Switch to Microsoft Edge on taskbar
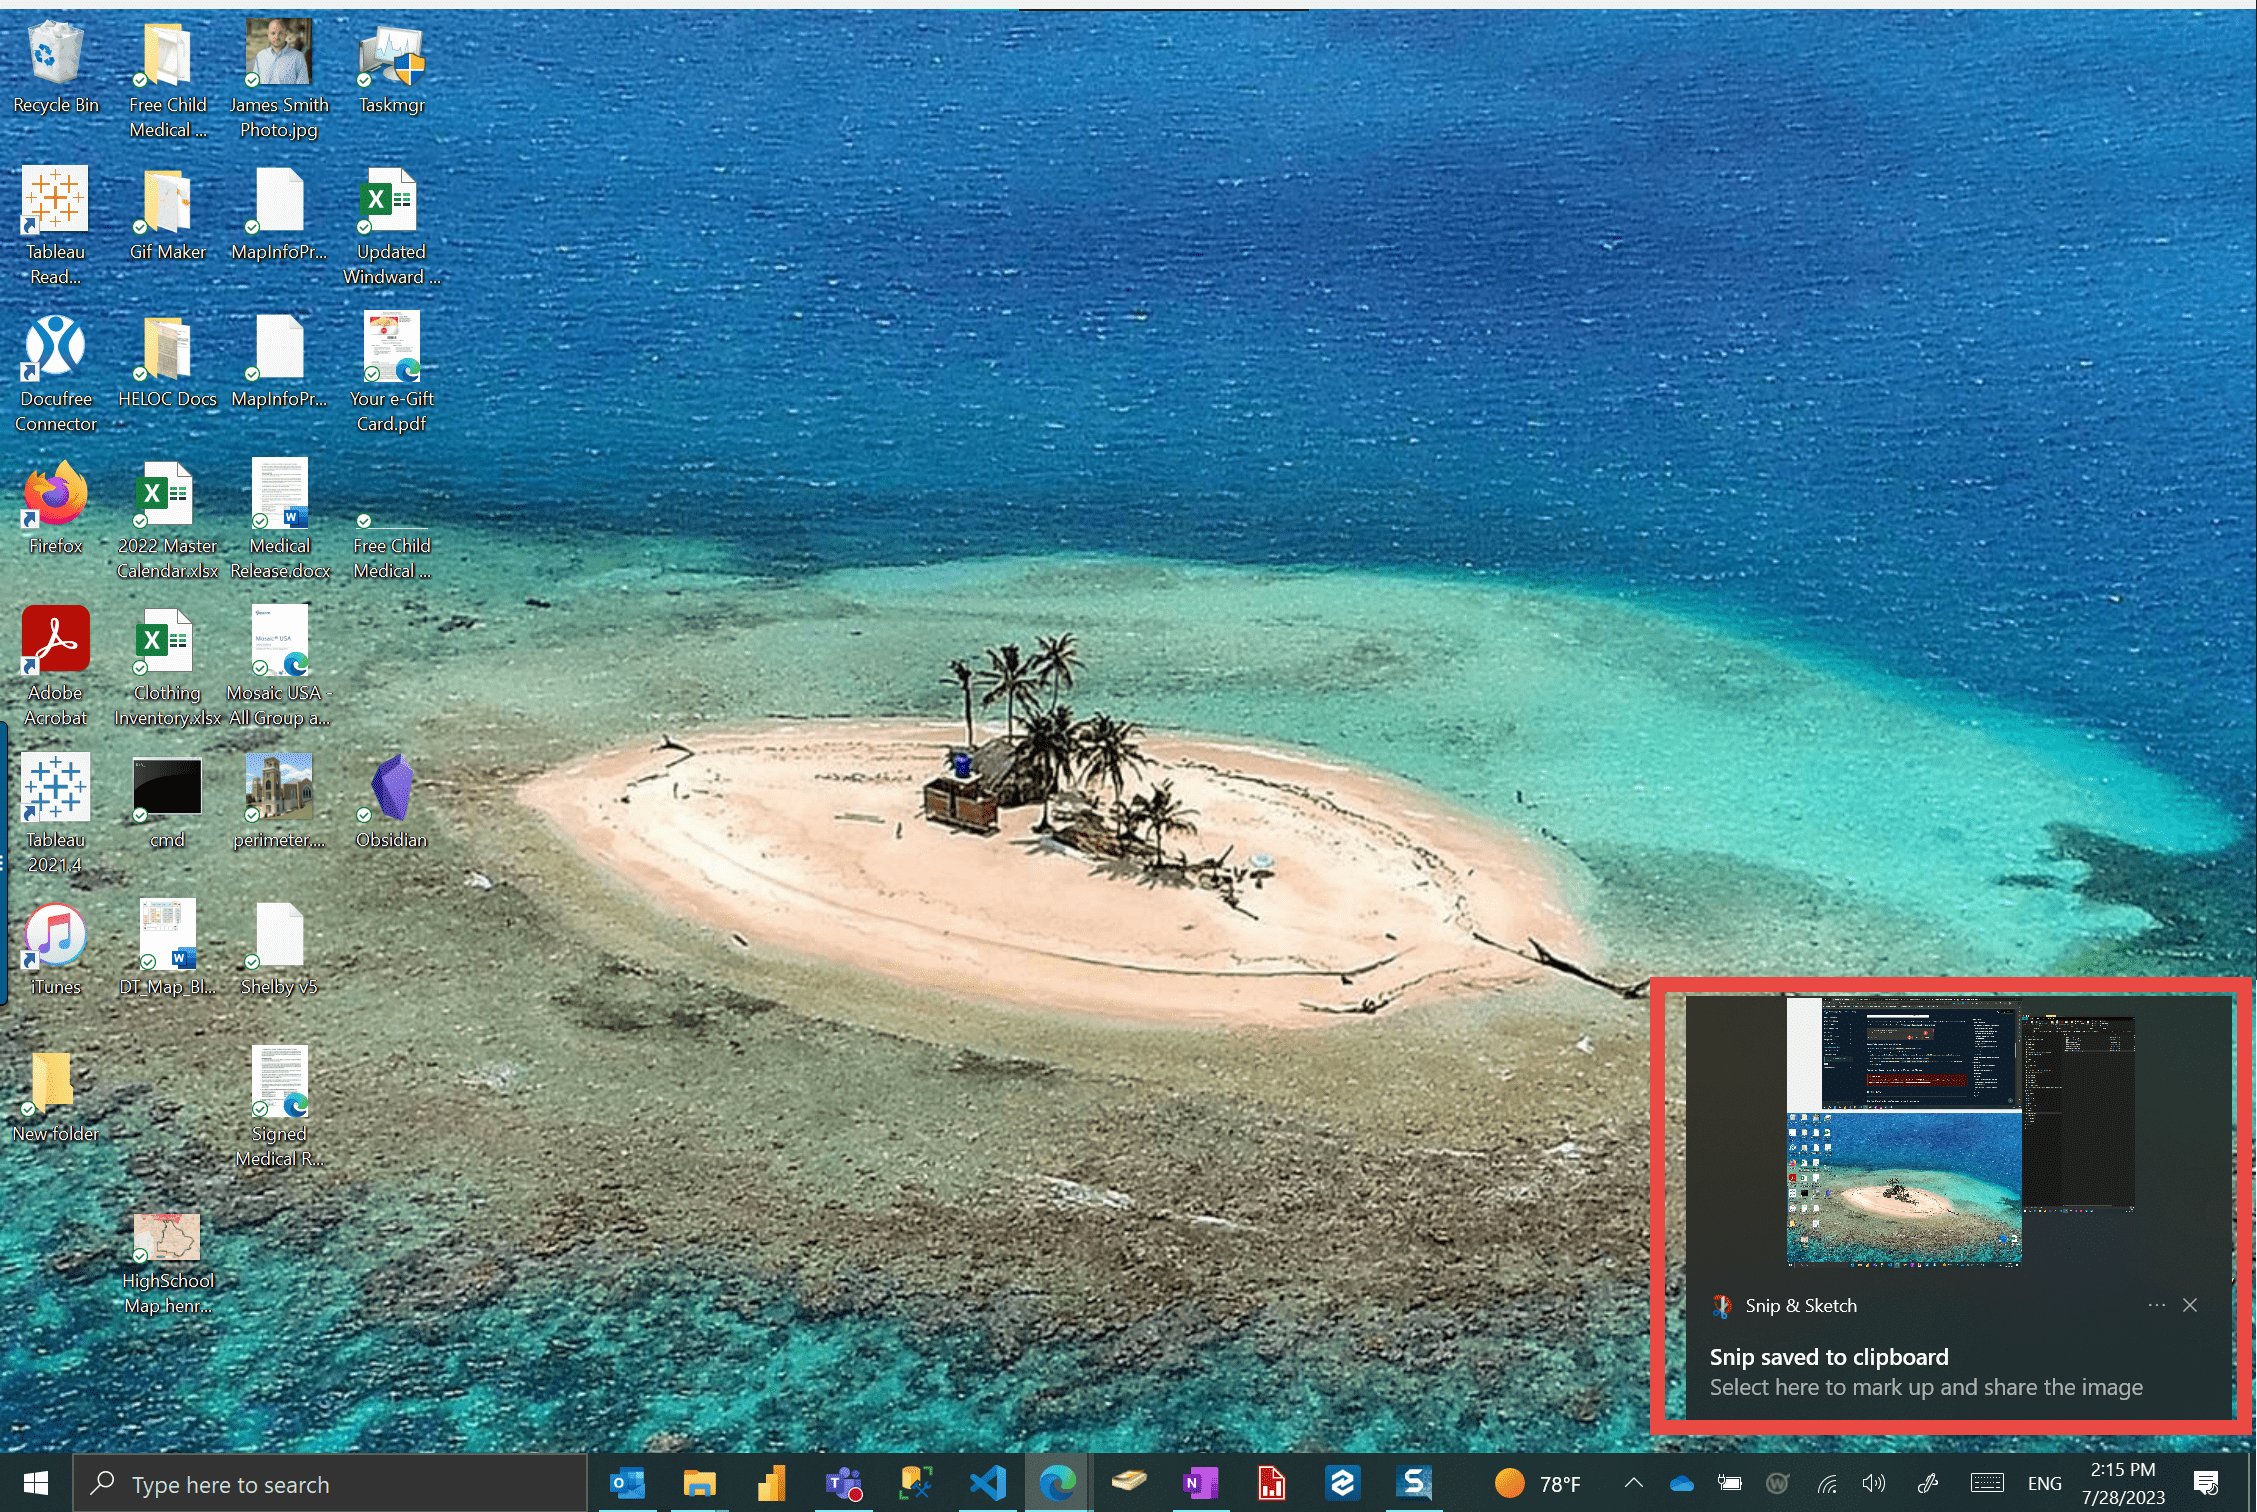This screenshot has height=1512, width=2257. (1058, 1483)
